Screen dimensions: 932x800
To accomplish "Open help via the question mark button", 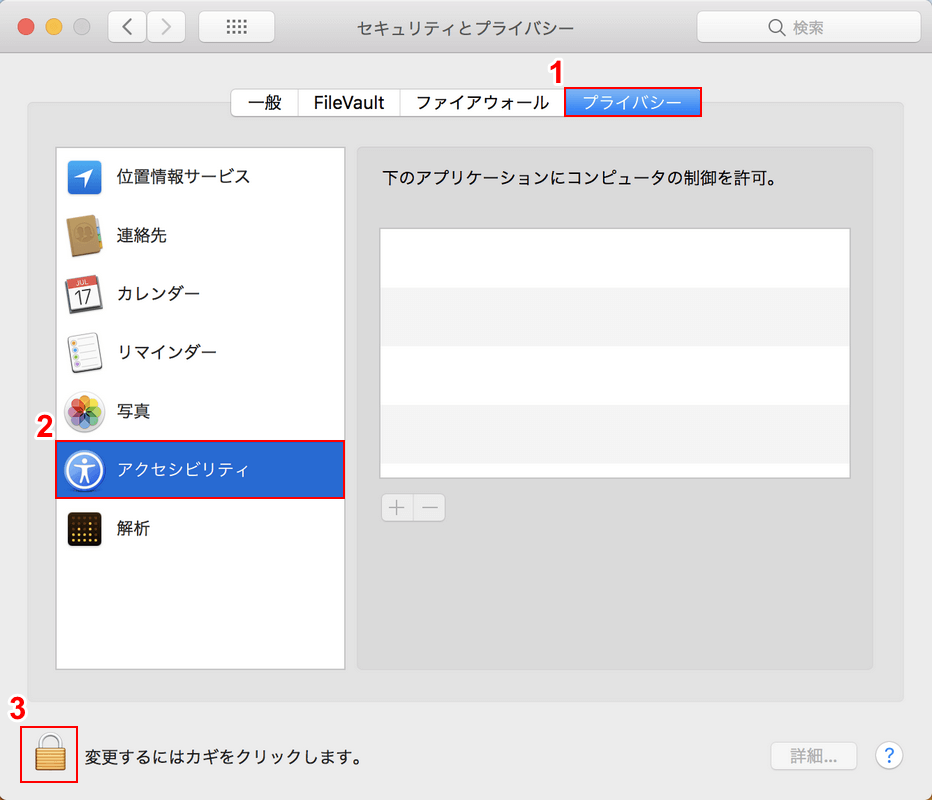I will 889,755.
